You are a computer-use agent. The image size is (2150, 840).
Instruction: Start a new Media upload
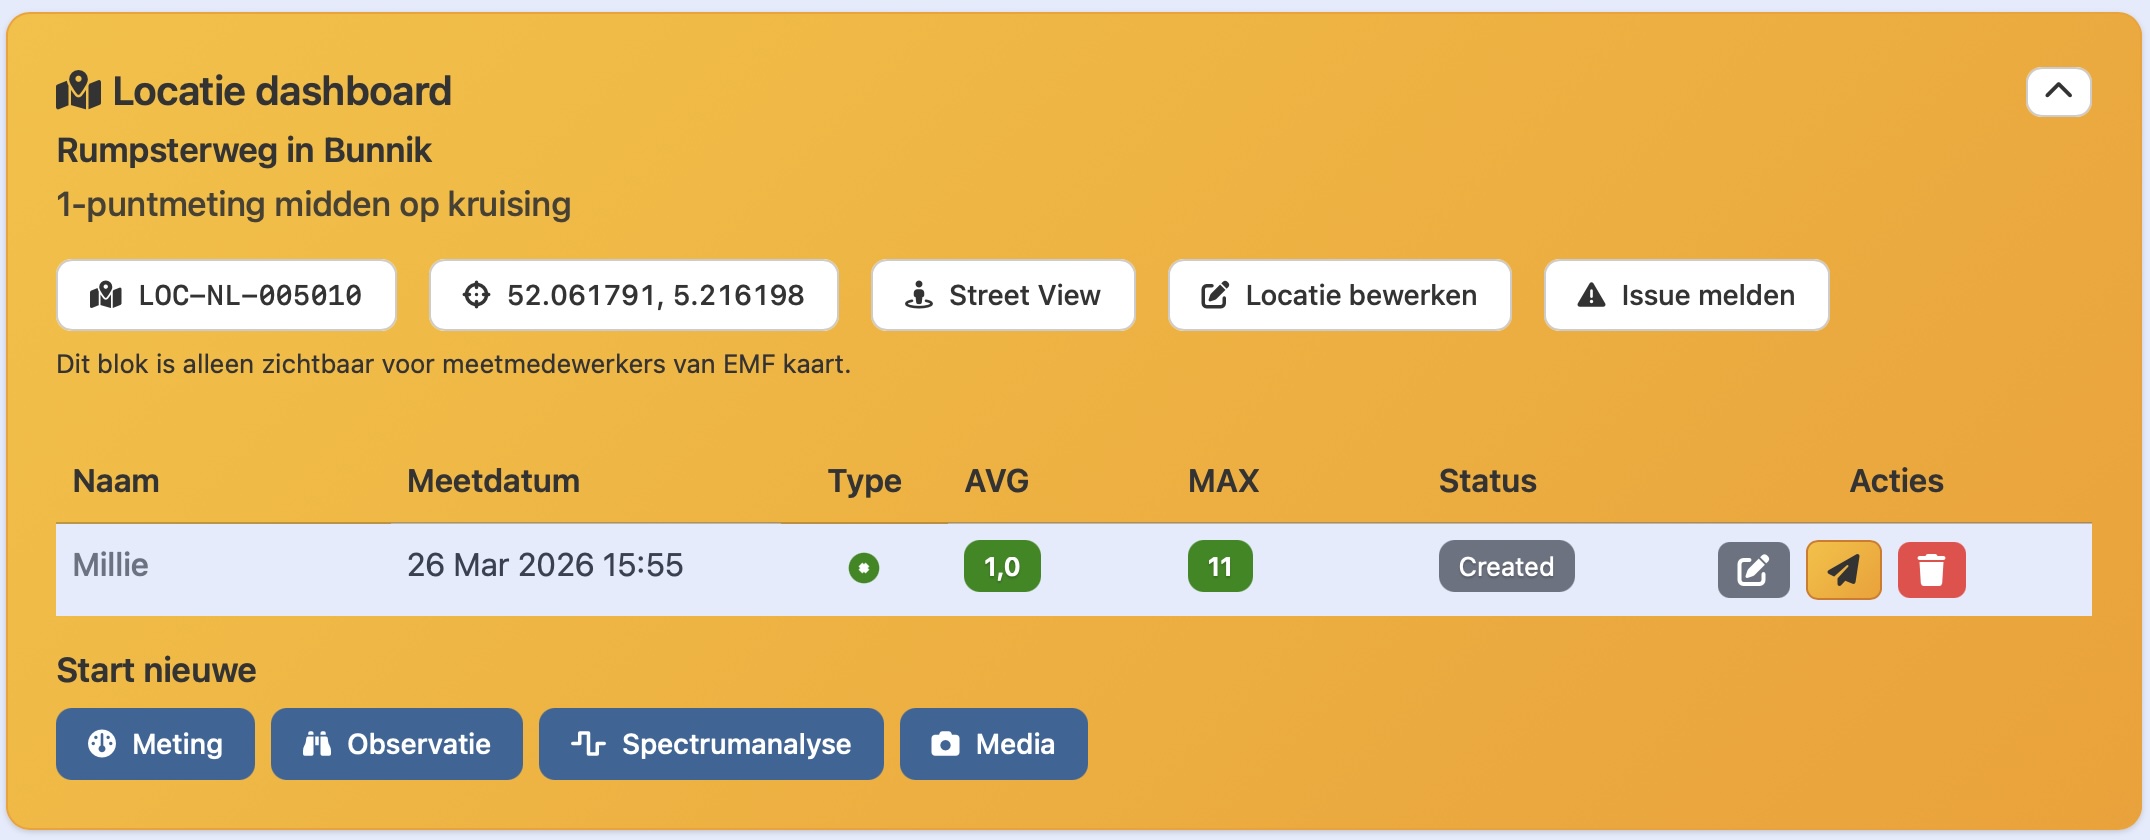pos(993,744)
